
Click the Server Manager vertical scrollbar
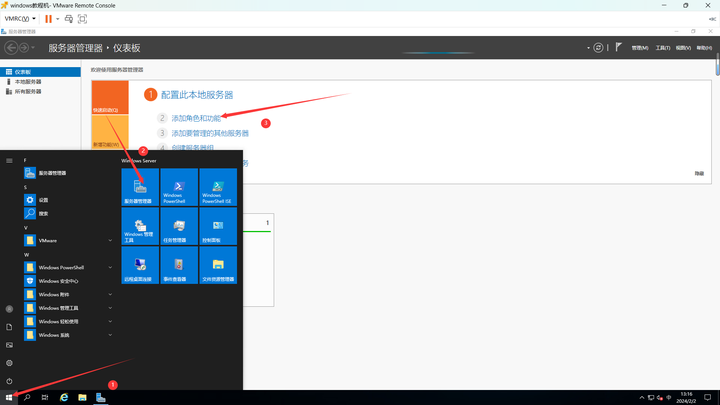pos(717,64)
